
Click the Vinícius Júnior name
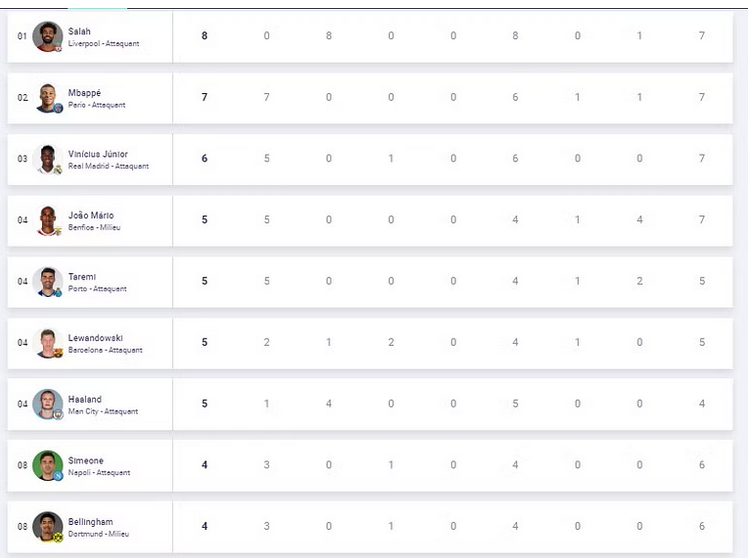coord(98,154)
